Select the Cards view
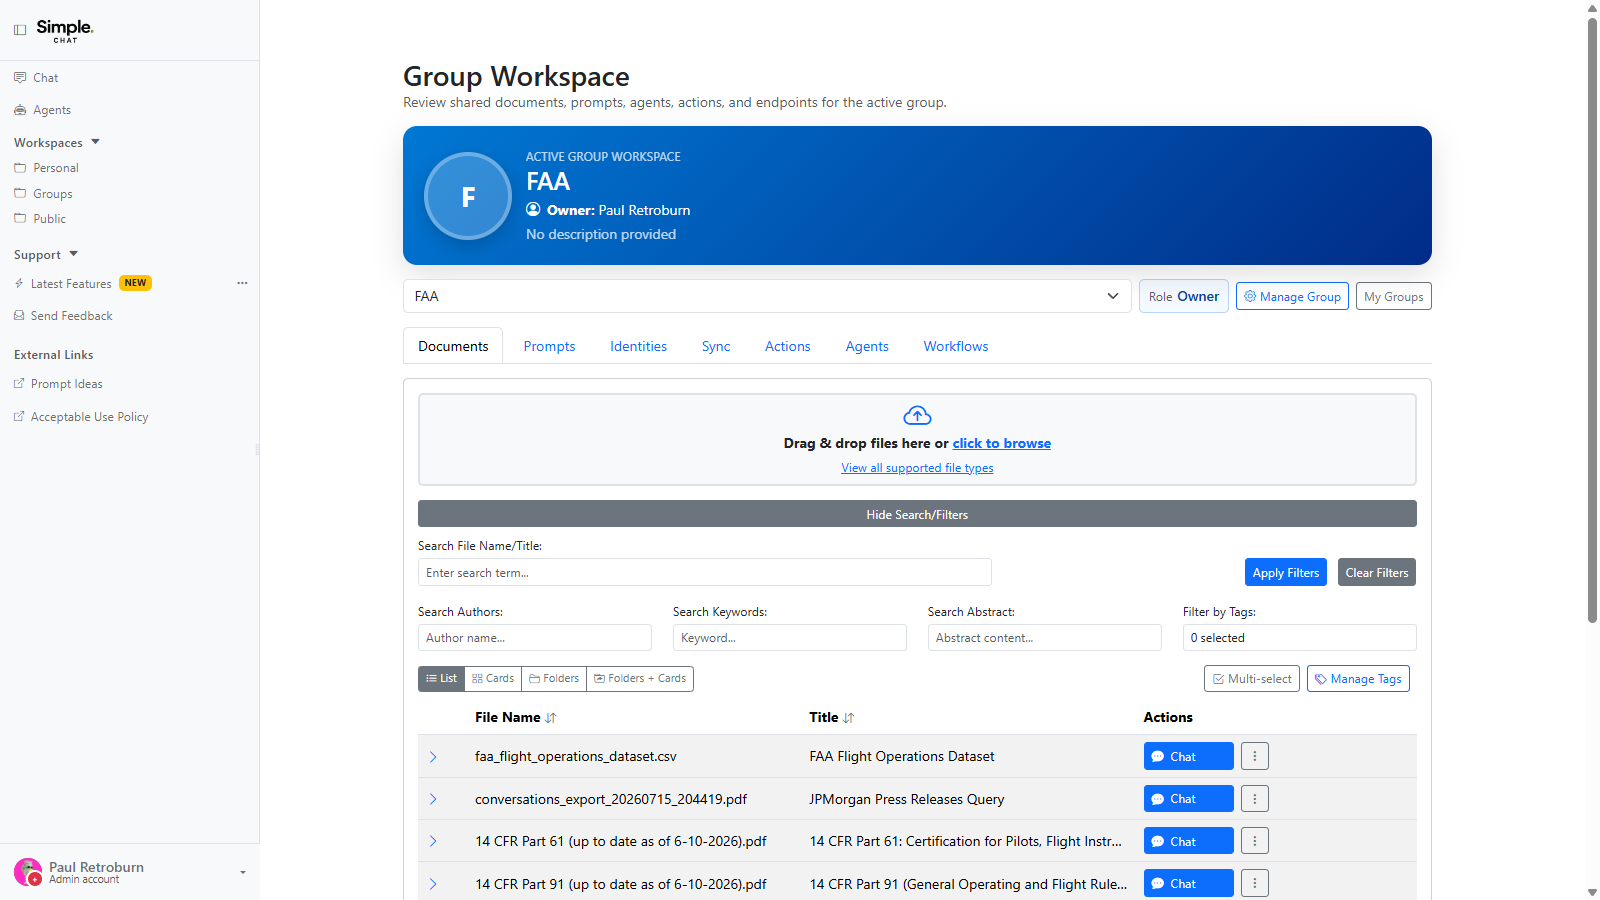Image resolution: width=1600 pixels, height=900 pixels. pyautogui.click(x=493, y=678)
